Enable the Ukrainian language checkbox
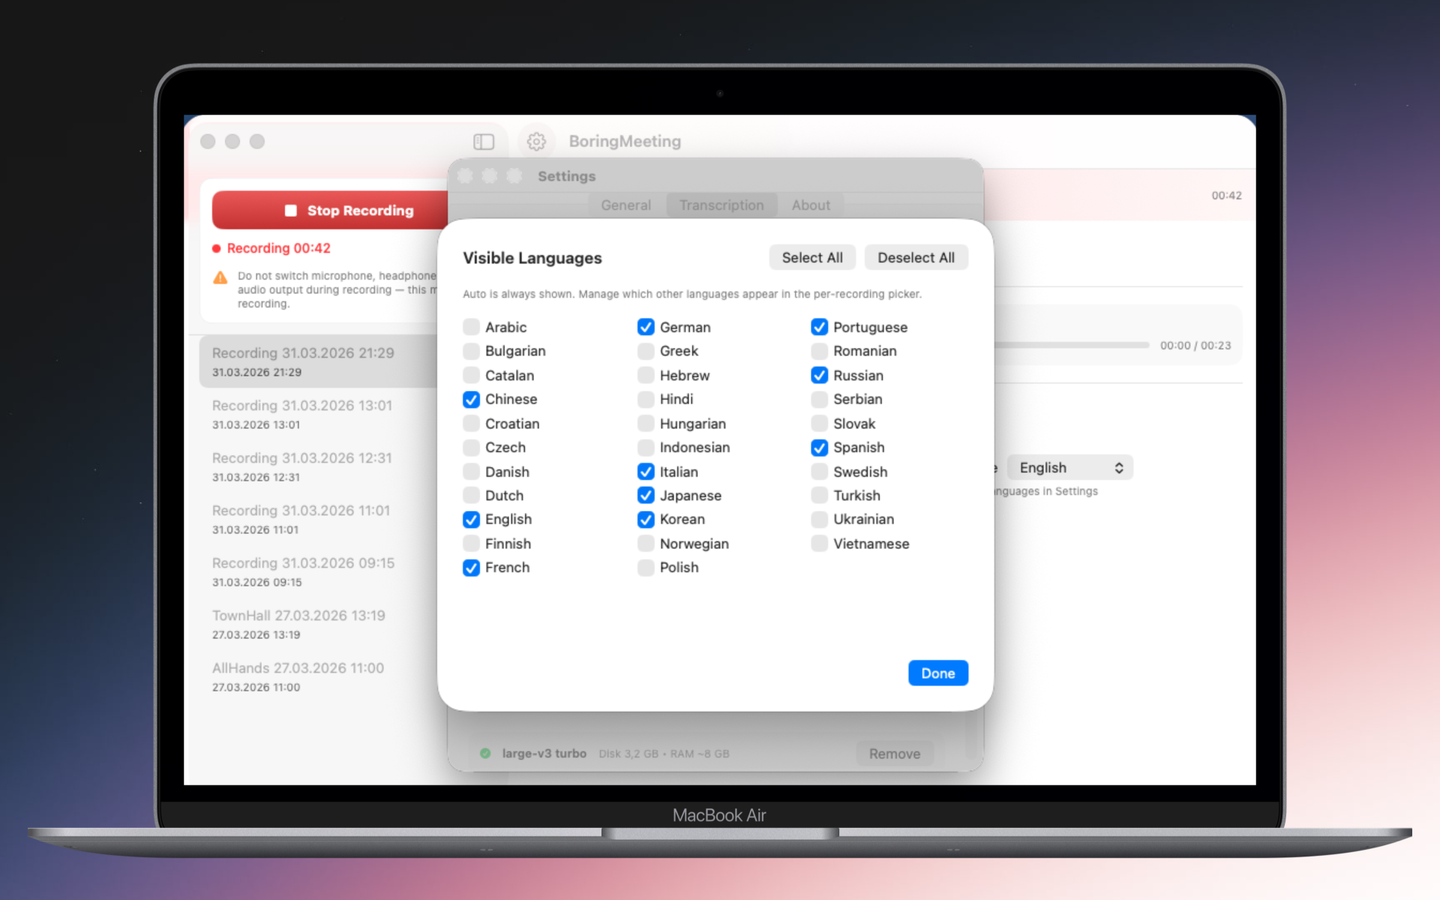The height and width of the screenshot is (900, 1440). tap(819, 519)
